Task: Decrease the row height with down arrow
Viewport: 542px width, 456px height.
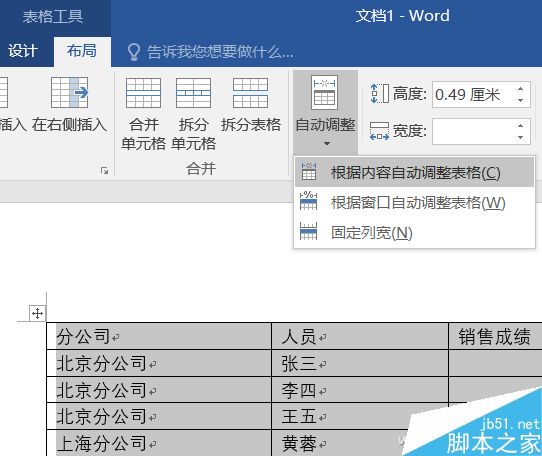Action: tap(521, 100)
